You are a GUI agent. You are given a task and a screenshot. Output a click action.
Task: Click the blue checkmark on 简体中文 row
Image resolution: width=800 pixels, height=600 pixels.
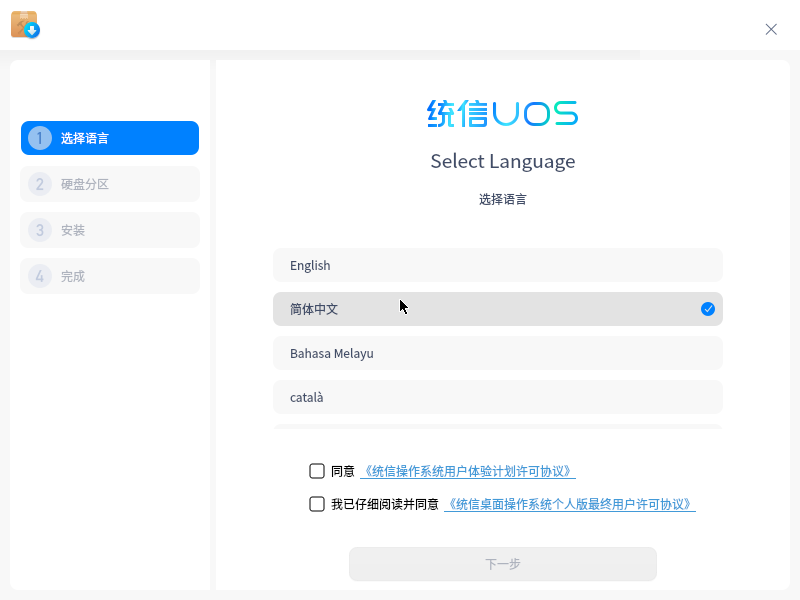click(x=708, y=309)
